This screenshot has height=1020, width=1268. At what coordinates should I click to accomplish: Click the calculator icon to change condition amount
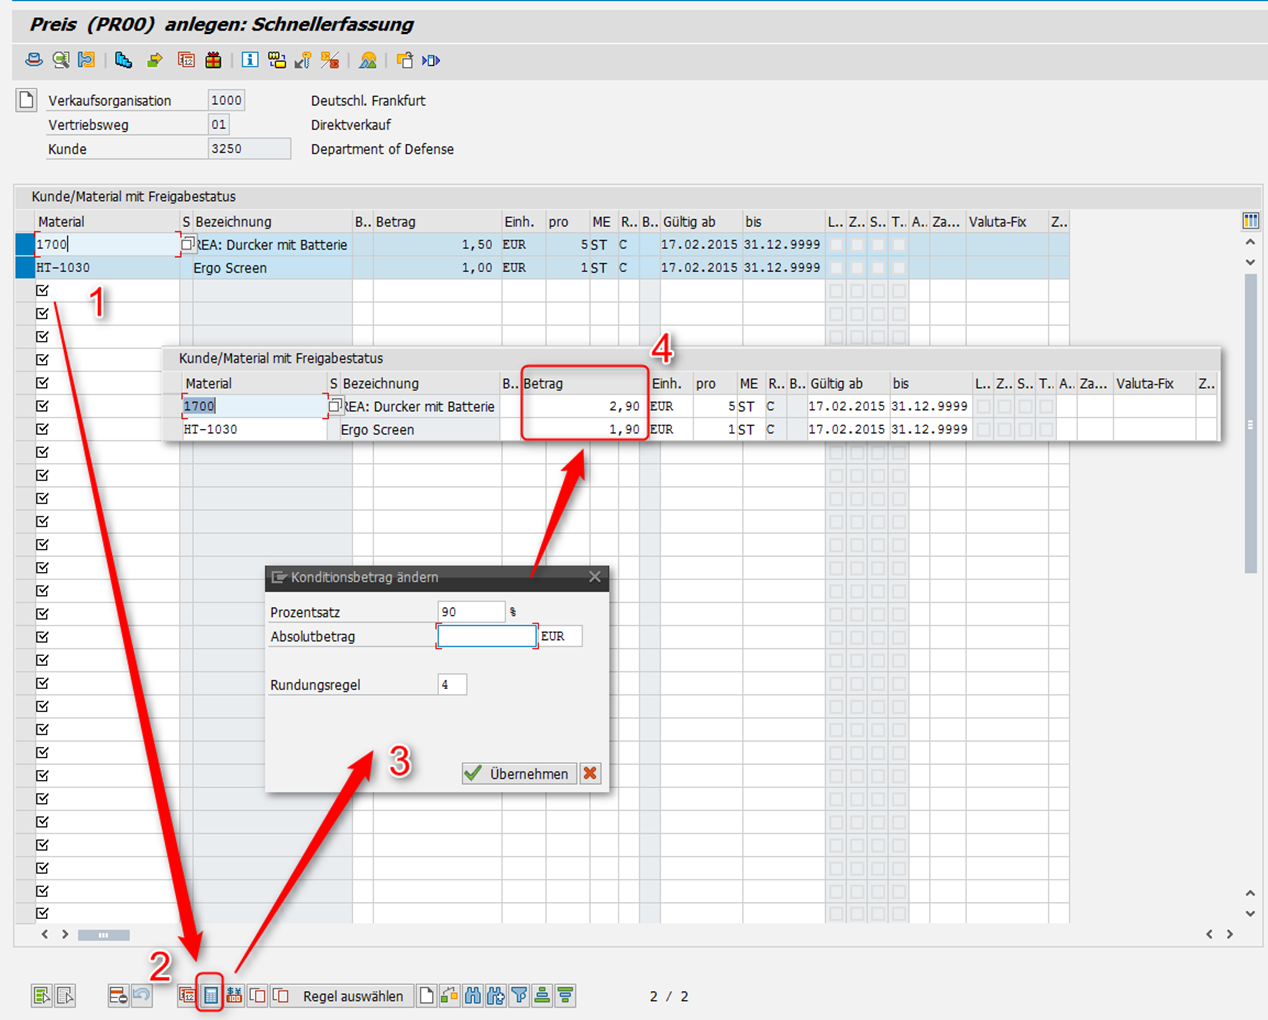tap(210, 995)
